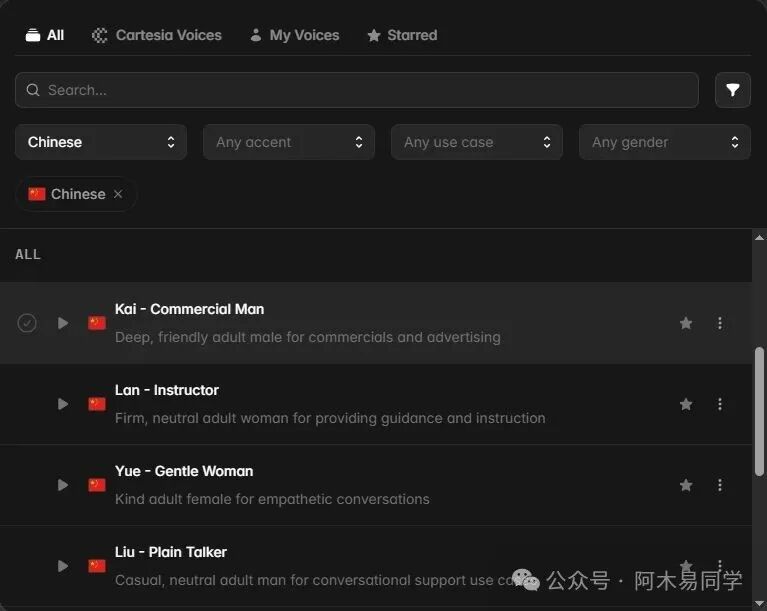Star the Yue - Gentle Woman voice
Image resolution: width=767 pixels, height=611 pixels.
tap(686, 485)
